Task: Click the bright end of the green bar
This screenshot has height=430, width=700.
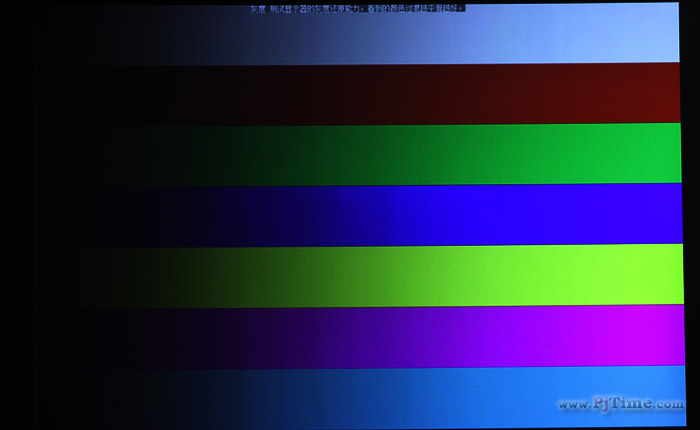Action: pyautogui.click(x=650, y=154)
